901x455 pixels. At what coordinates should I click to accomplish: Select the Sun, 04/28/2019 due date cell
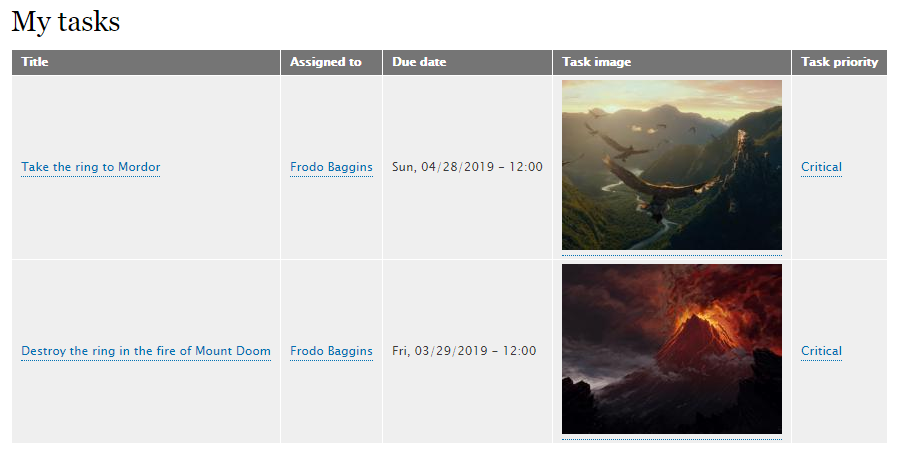[x=467, y=167]
